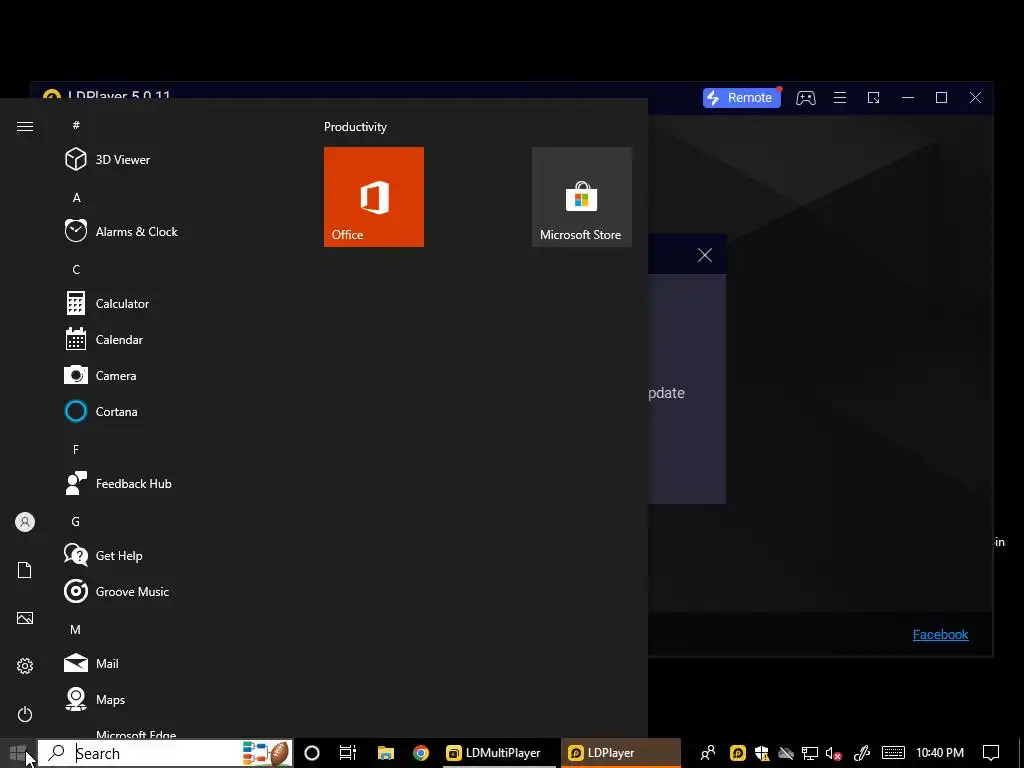Click the Windows Start button
Viewport: 1024px width, 768px height.
[18, 753]
